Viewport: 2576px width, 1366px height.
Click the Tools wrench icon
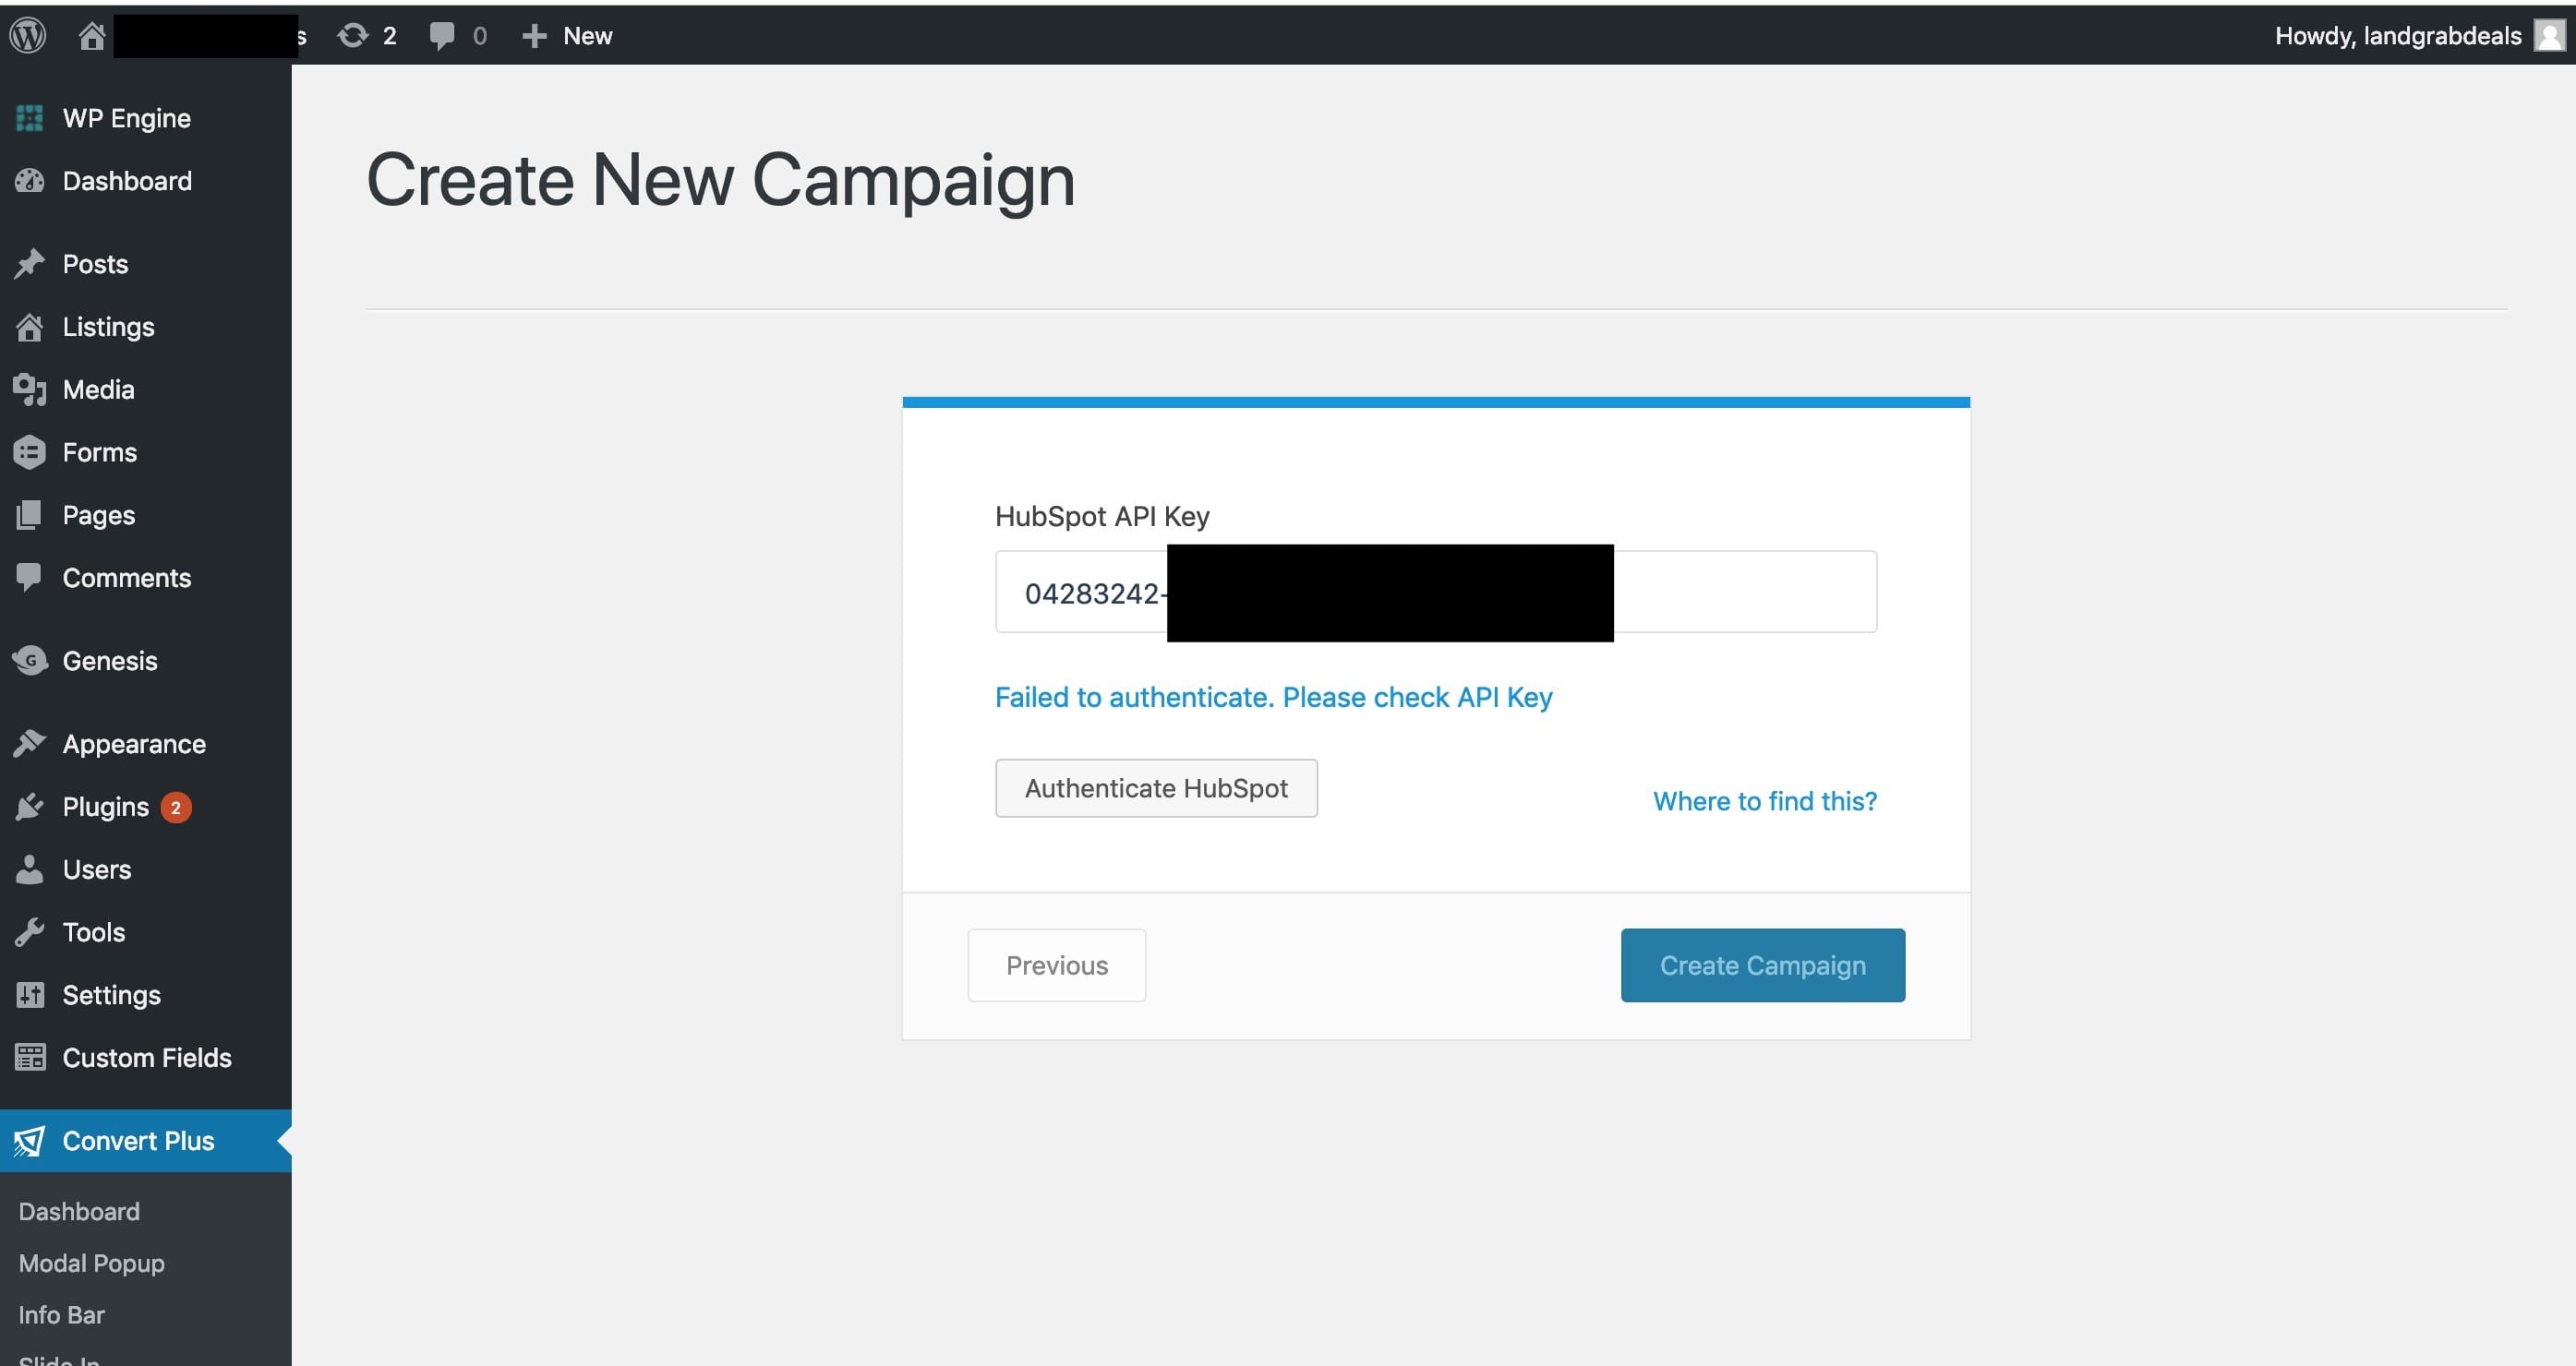(x=30, y=932)
